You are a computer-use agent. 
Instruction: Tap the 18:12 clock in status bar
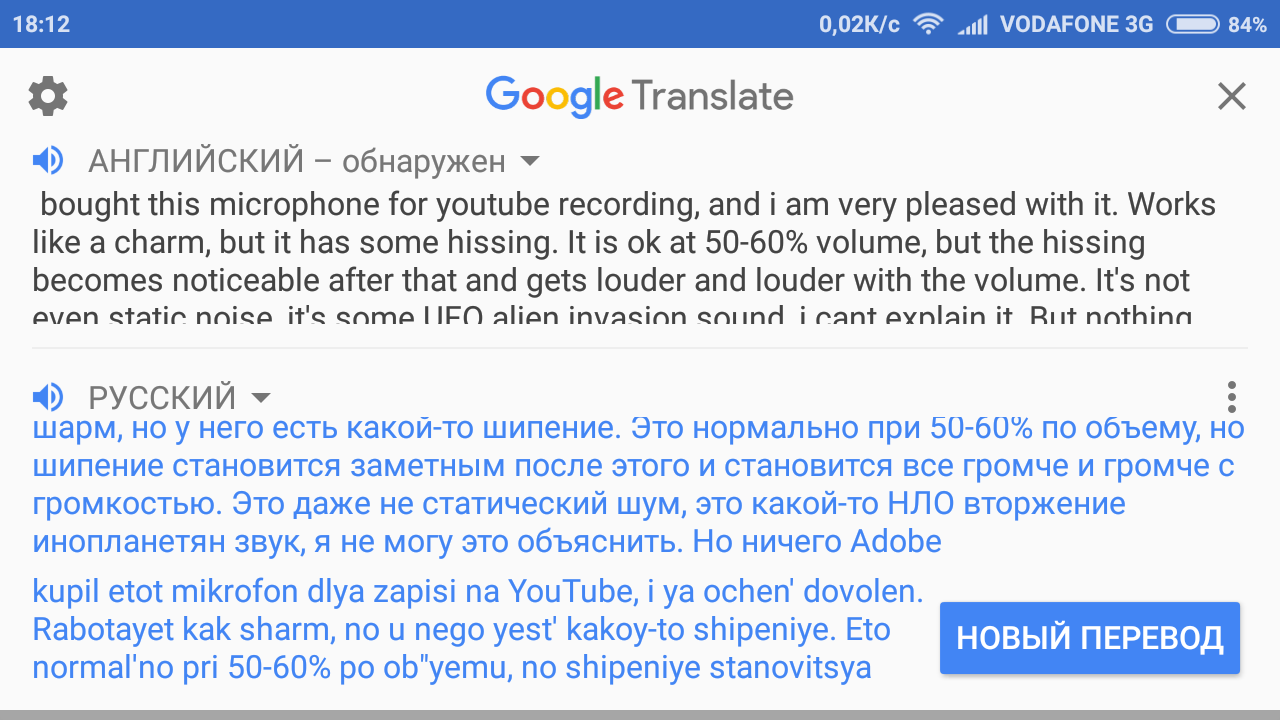(41, 24)
